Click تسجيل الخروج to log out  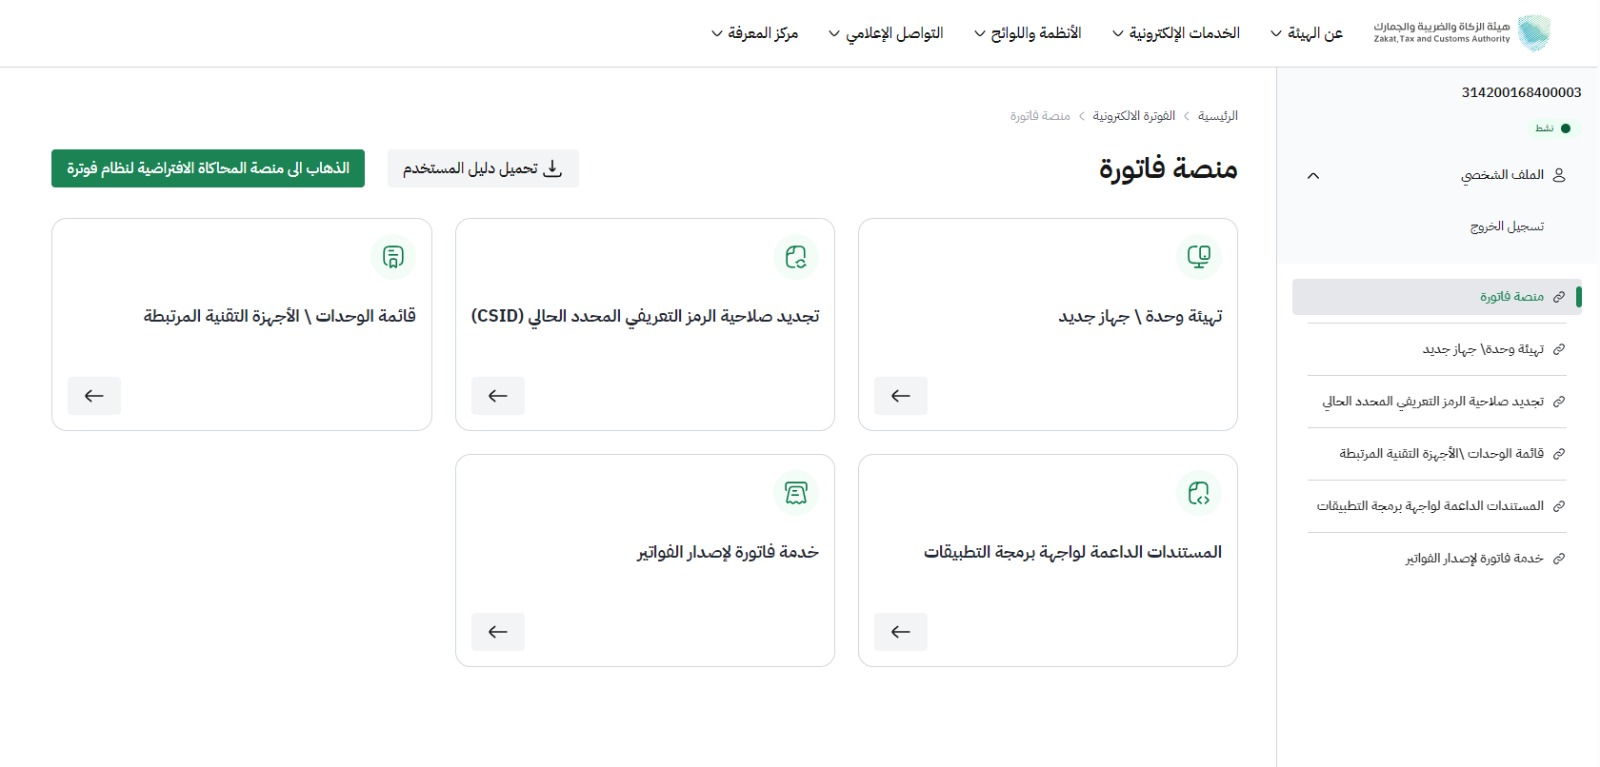(x=1507, y=227)
